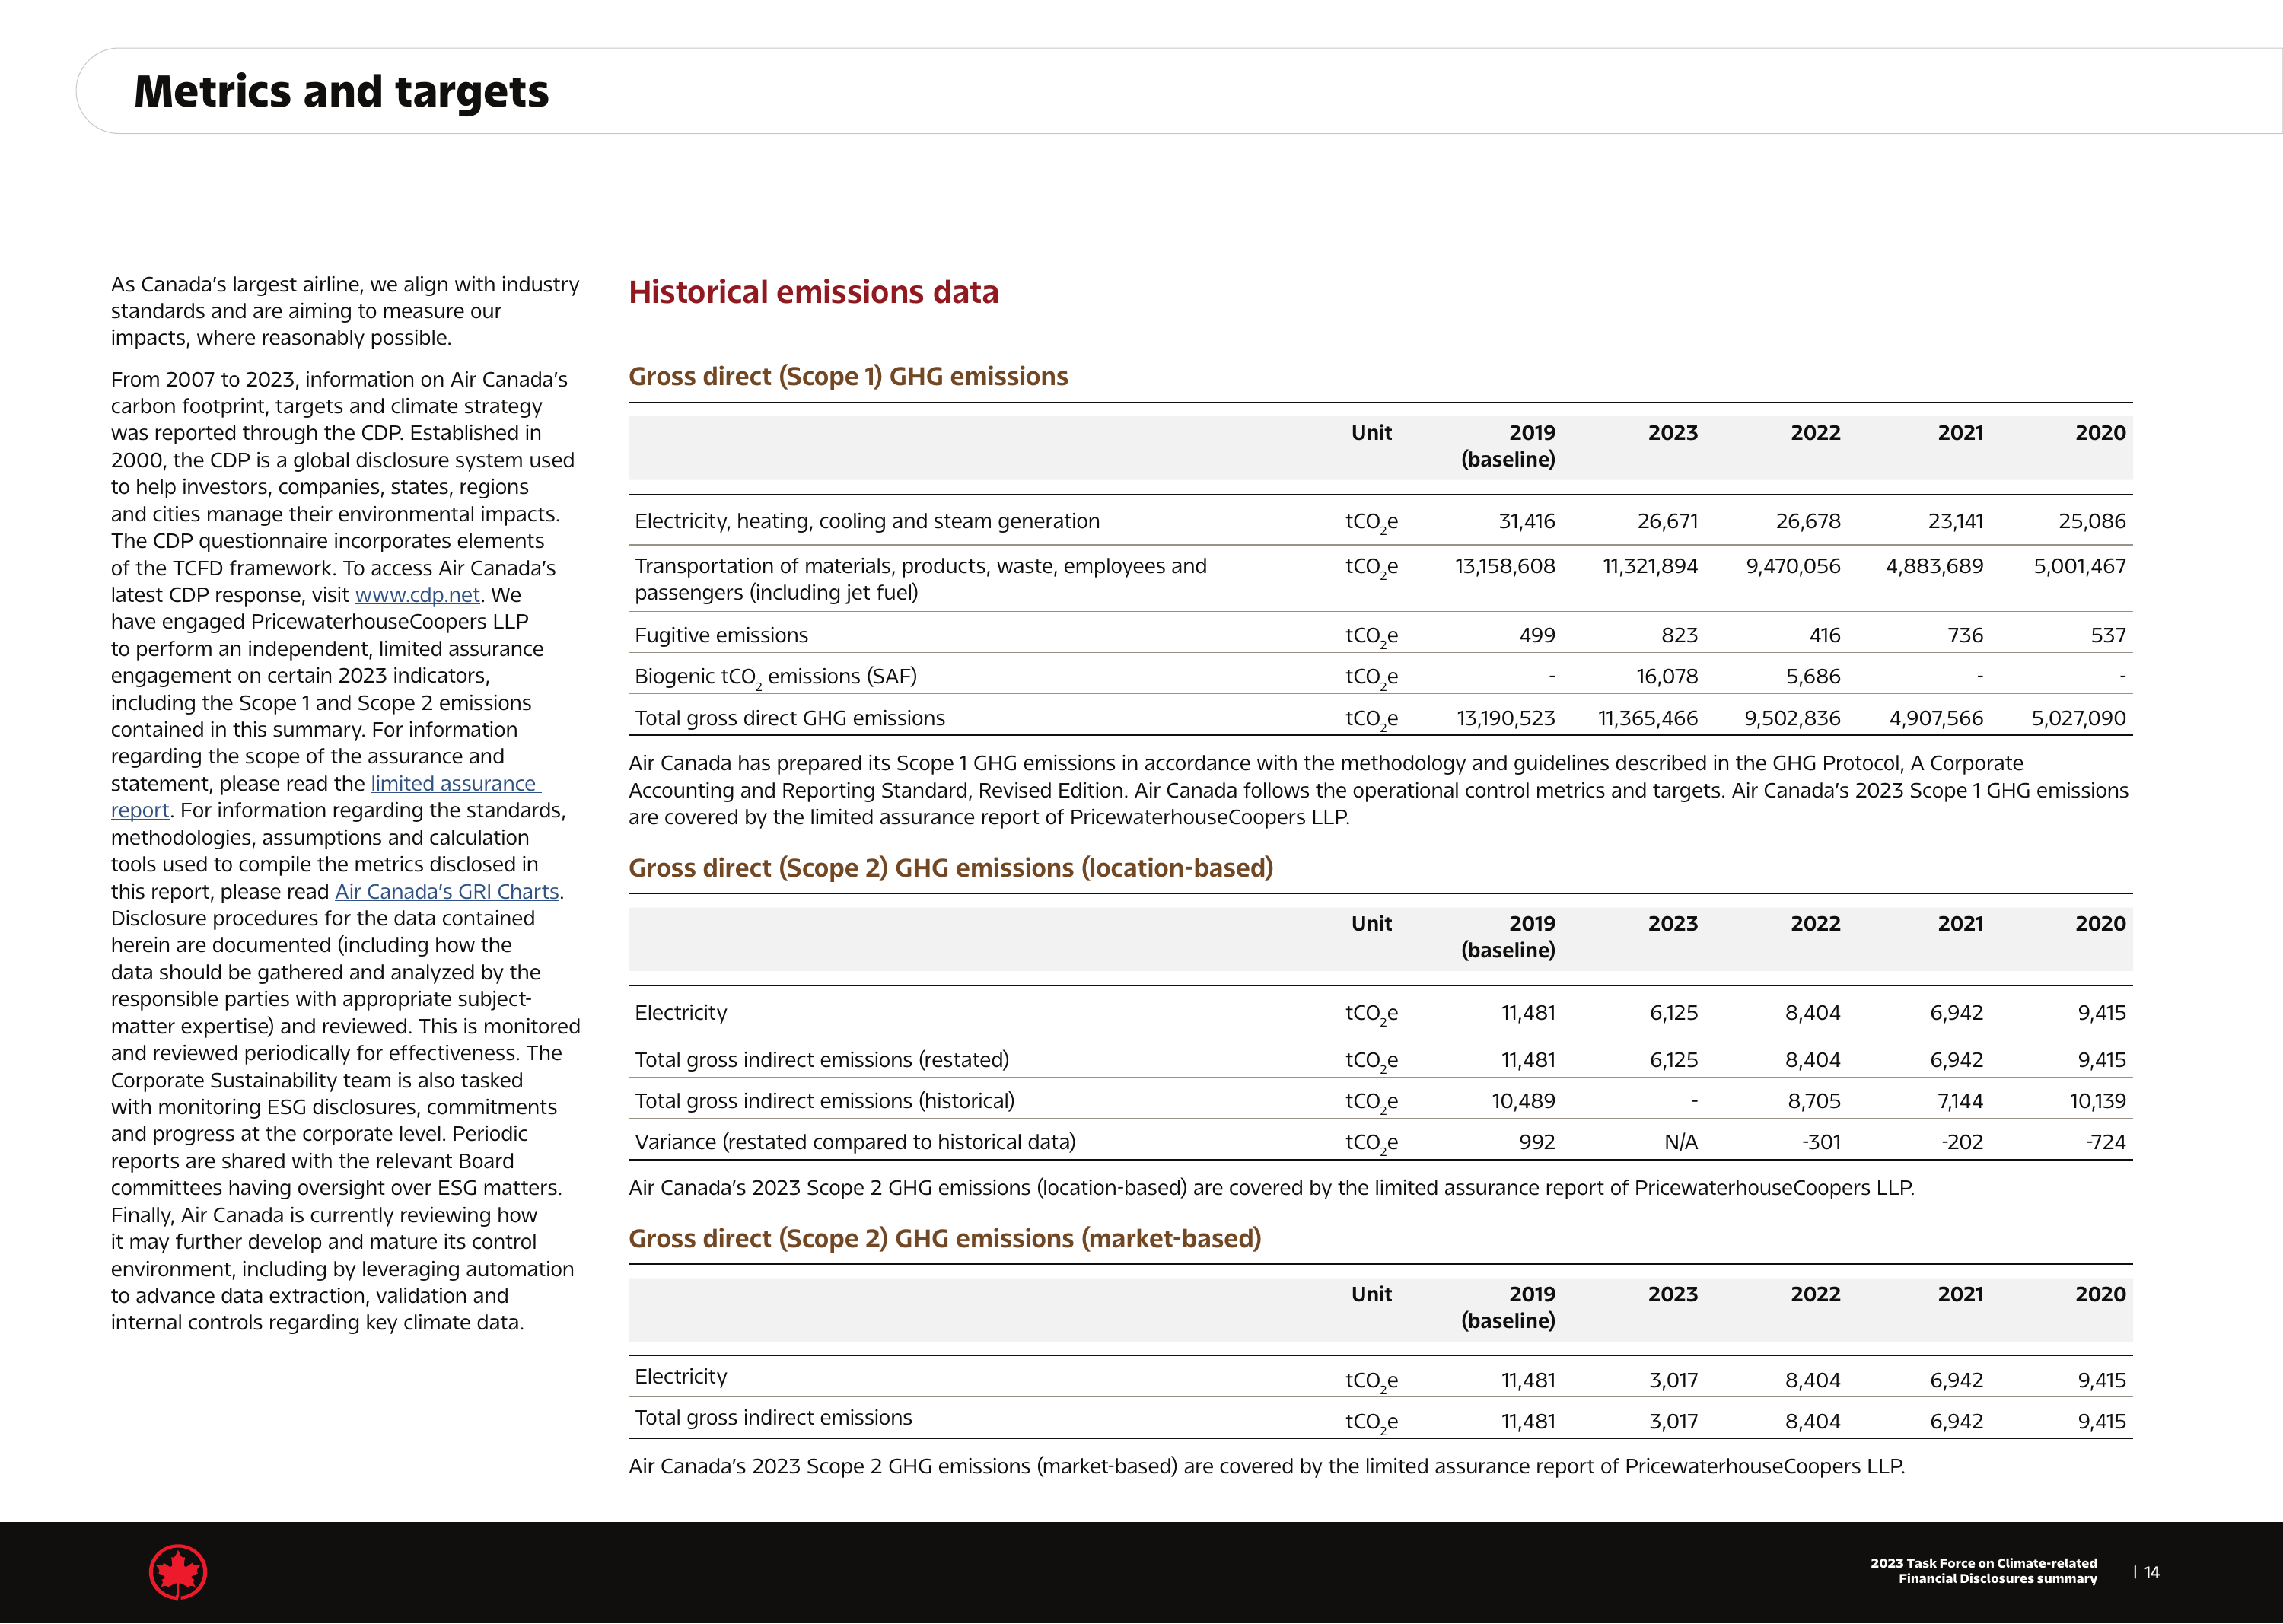Select the 2023 fugitive emissions value 823
The height and width of the screenshot is (1624, 2283).
point(1679,635)
